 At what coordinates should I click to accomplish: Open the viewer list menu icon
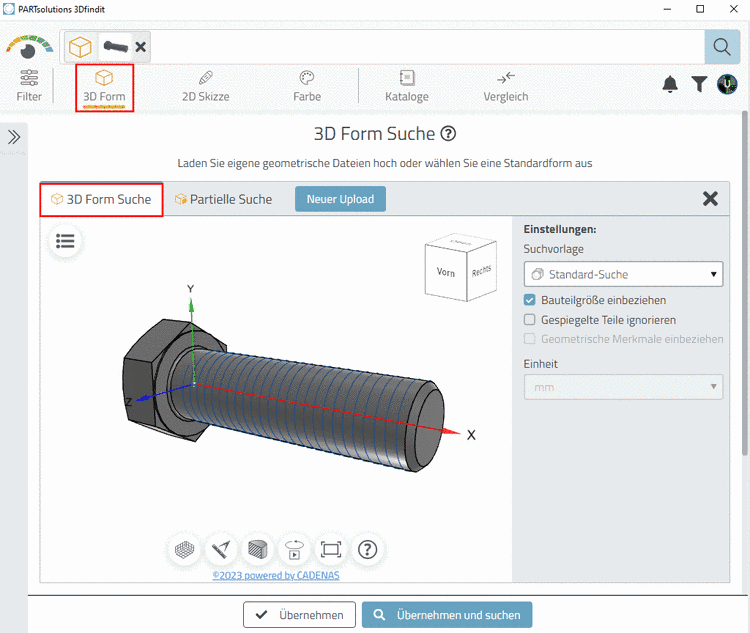tap(65, 241)
